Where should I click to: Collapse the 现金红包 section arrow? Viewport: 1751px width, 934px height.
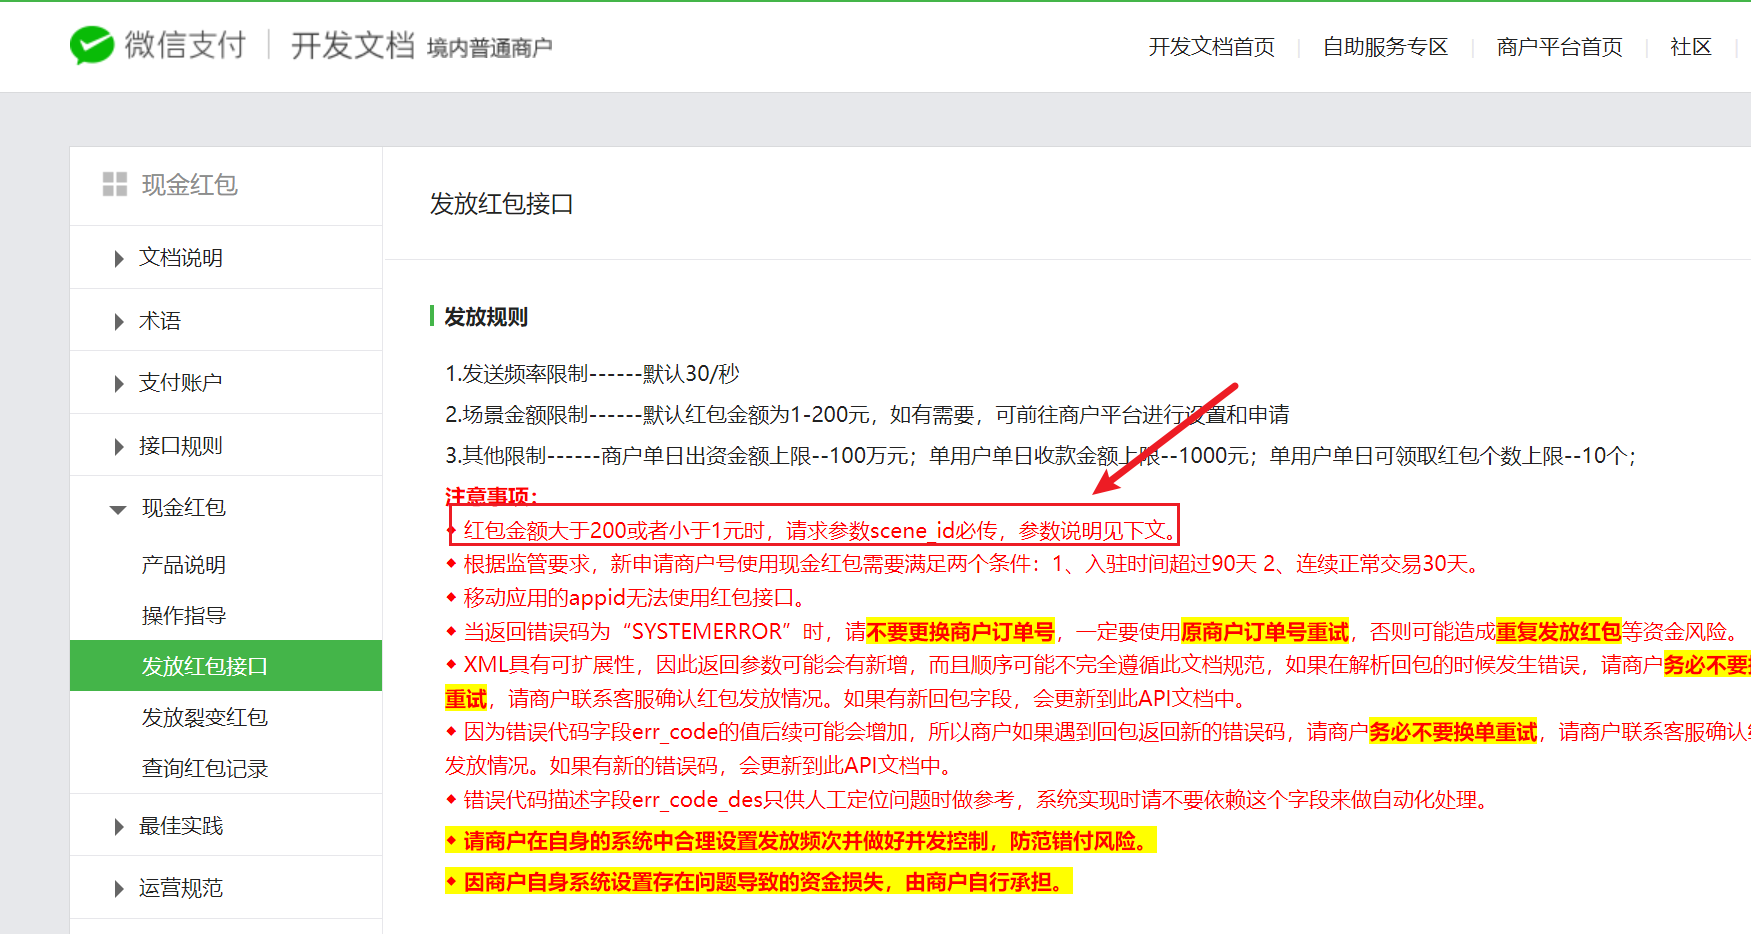point(118,509)
